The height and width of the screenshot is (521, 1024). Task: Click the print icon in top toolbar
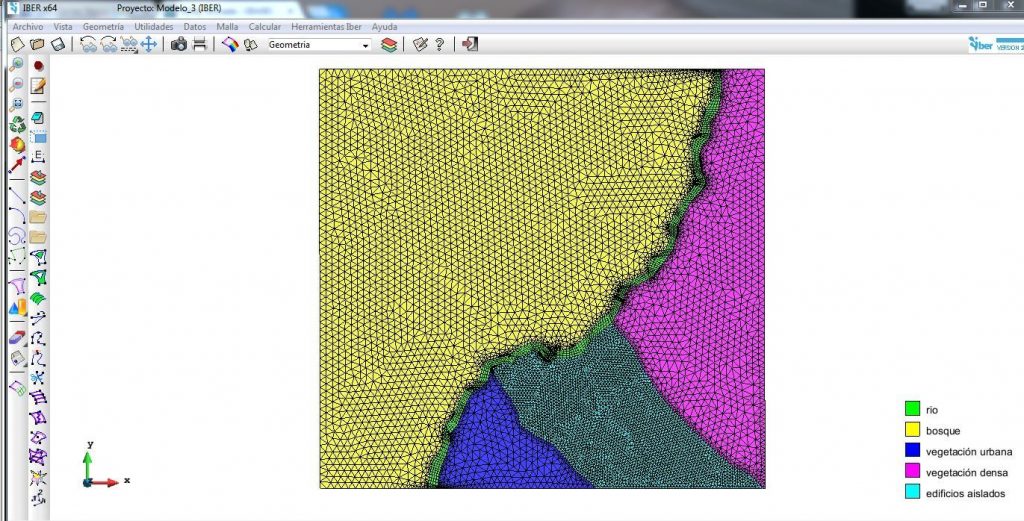point(199,44)
